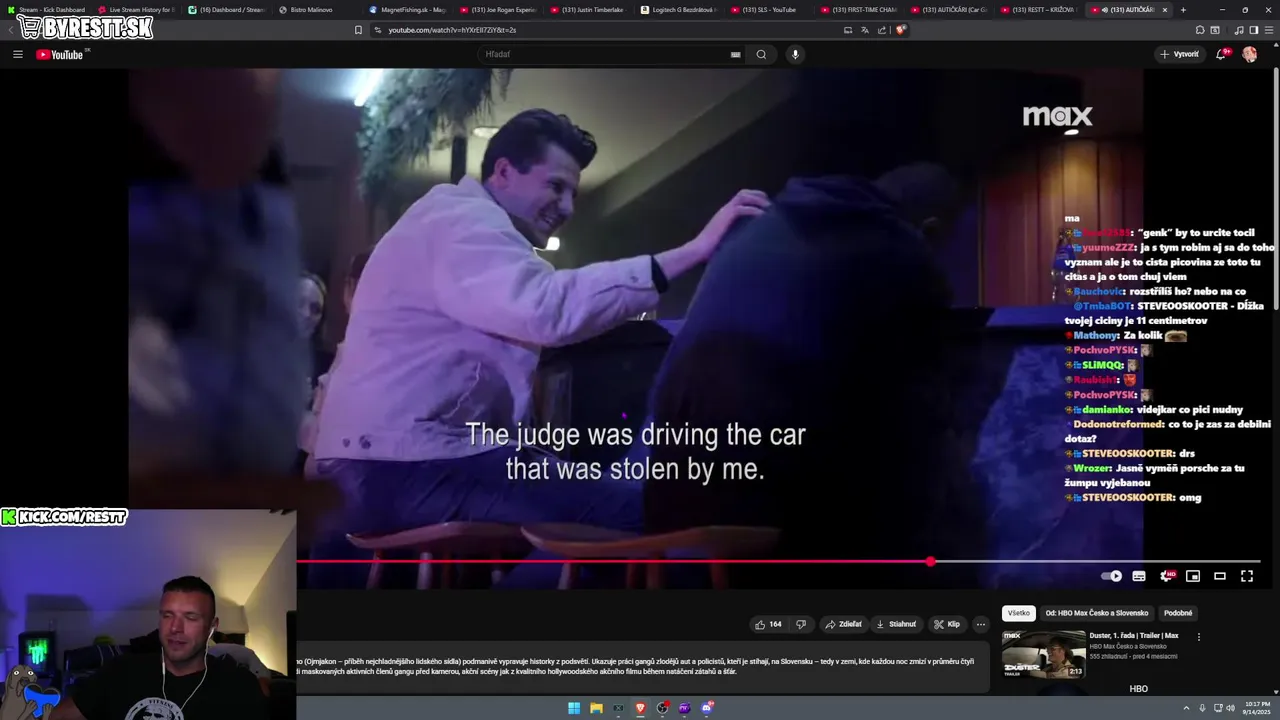Toggle theater mode in the player
The height and width of the screenshot is (720, 1280).
1220,576
